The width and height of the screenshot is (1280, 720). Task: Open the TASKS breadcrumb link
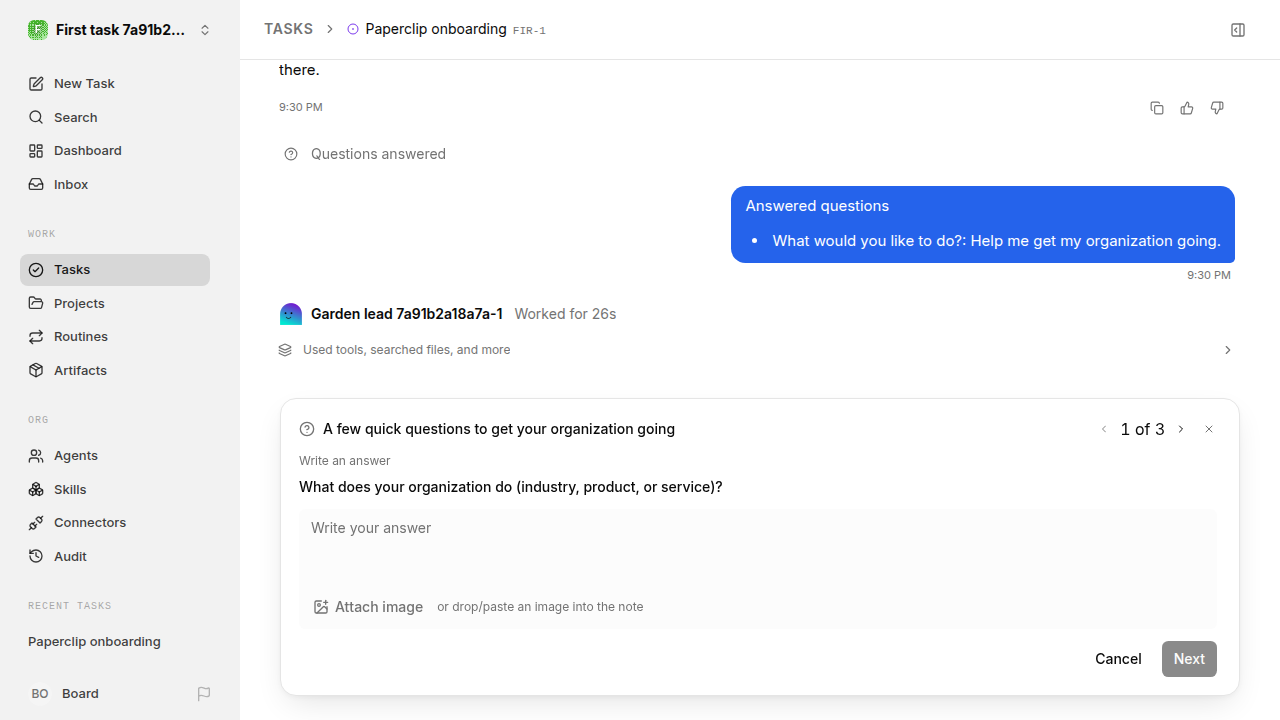(x=288, y=29)
